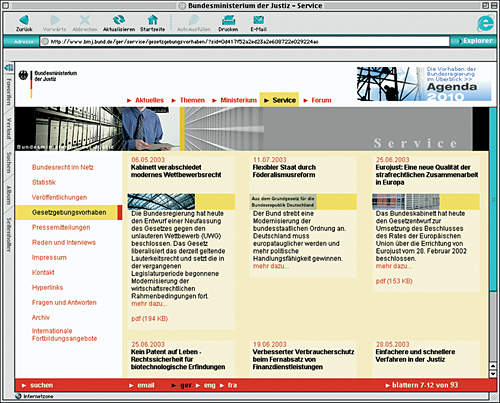Open Reden und Interviews link
This screenshot has height=403, width=500.
coord(64,242)
